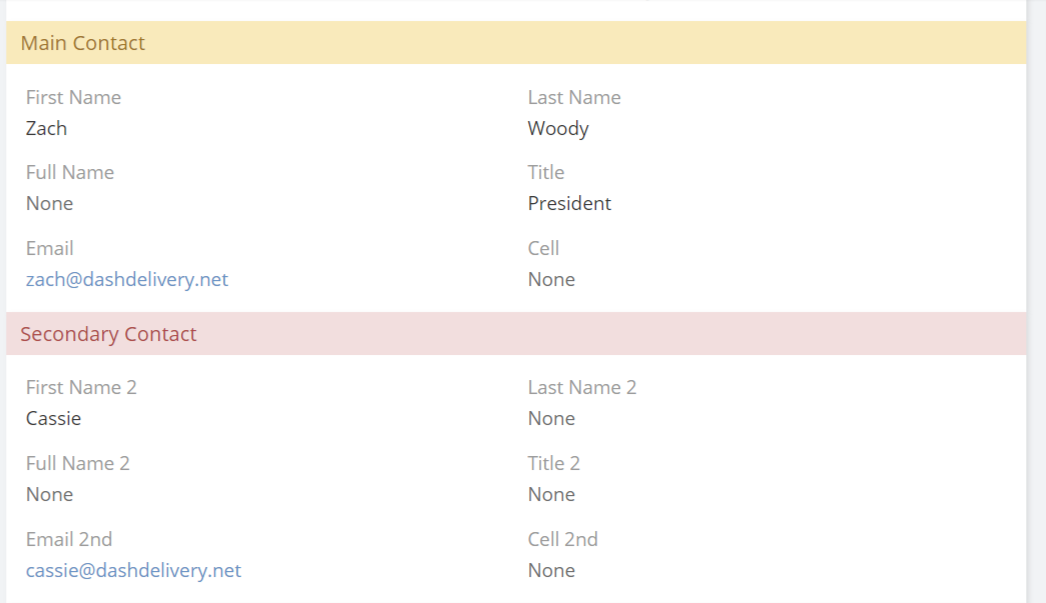Select the Email 2nd field label
1046x603 pixels.
69,540
